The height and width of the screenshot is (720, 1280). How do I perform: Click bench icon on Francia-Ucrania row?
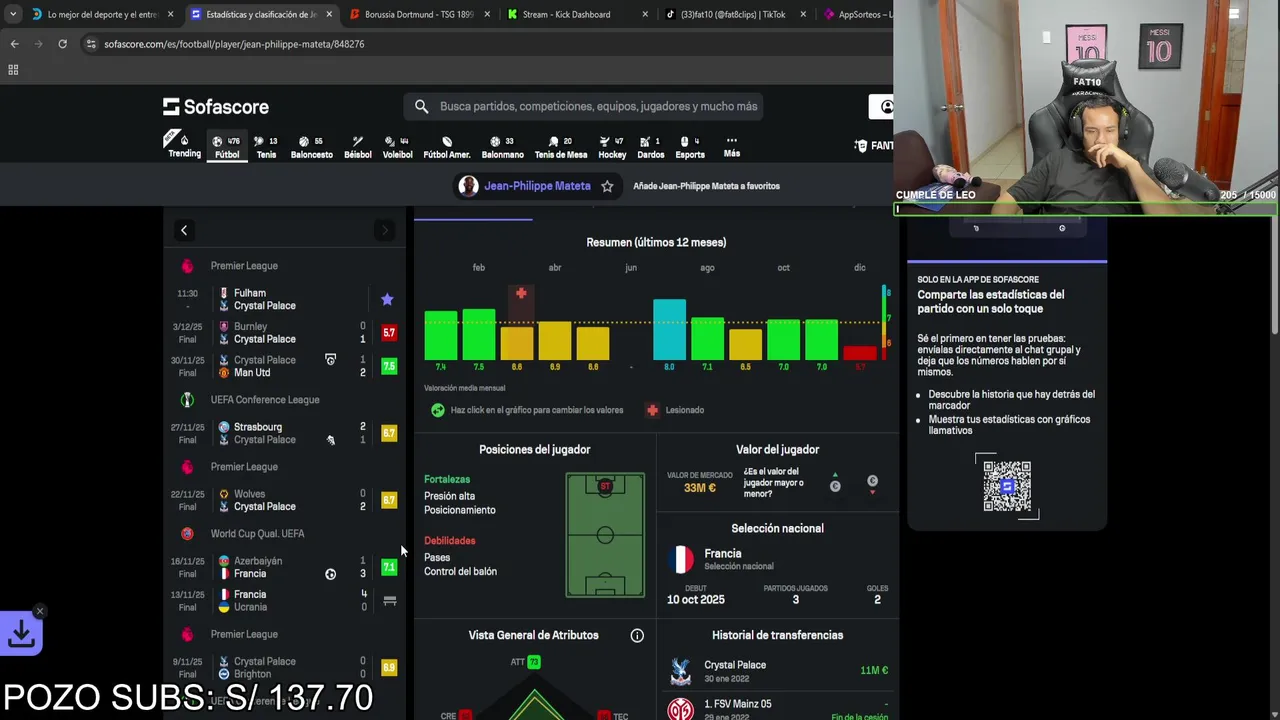tap(390, 601)
